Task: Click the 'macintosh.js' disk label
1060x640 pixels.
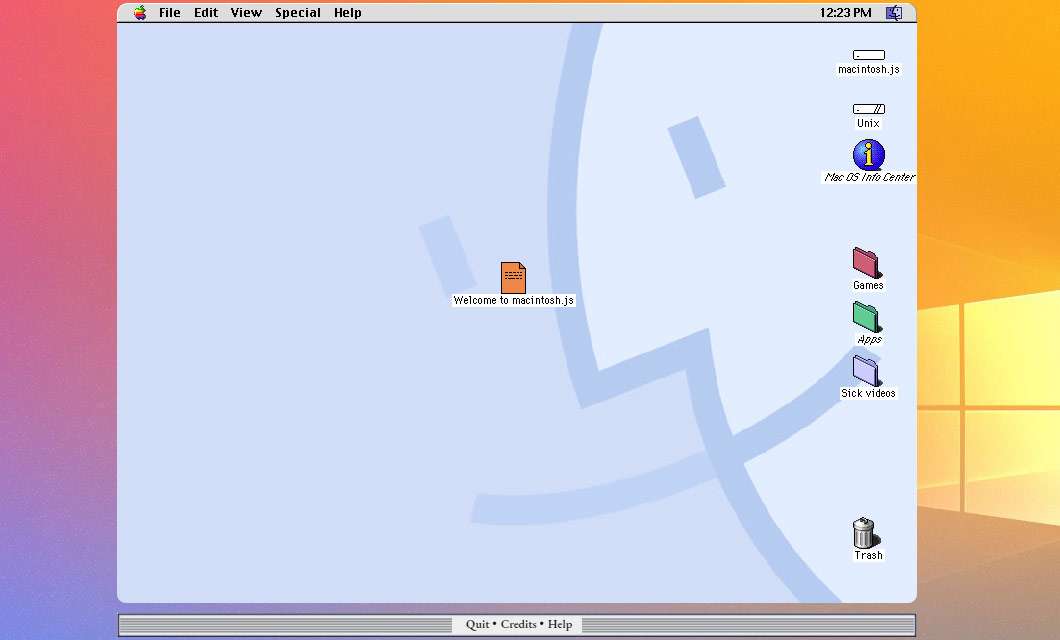Action: pyautogui.click(x=869, y=69)
